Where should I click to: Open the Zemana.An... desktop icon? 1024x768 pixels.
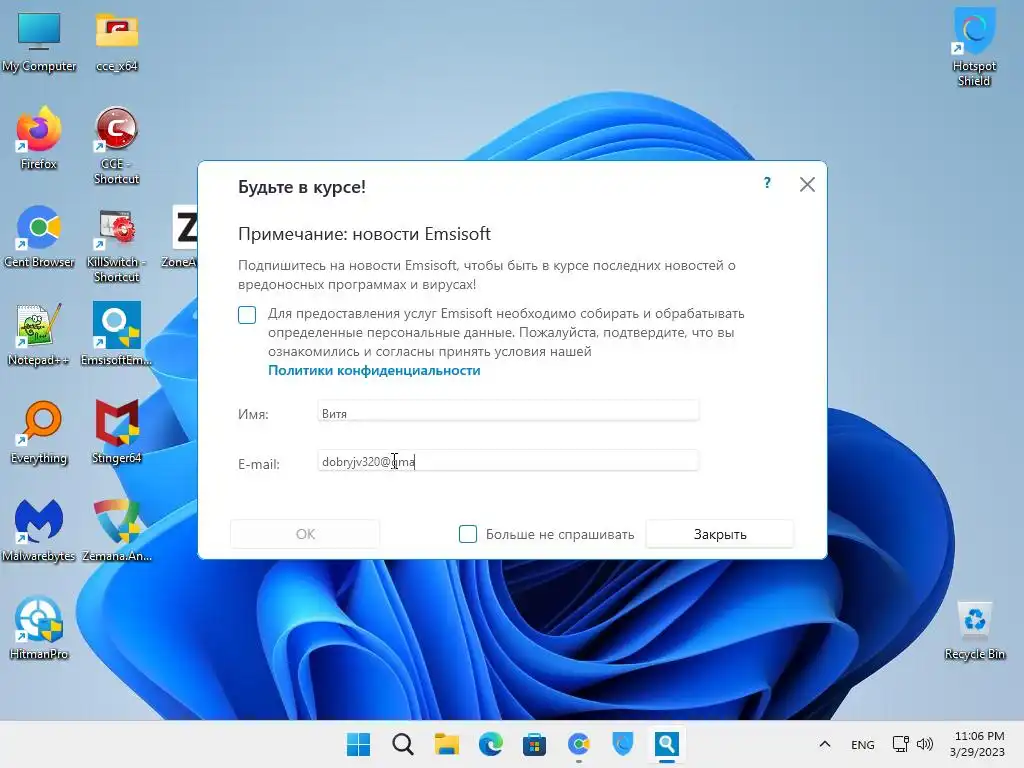(116, 530)
